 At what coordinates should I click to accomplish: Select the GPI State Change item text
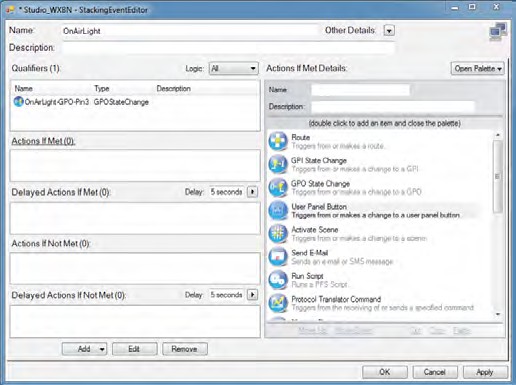coord(319,160)
